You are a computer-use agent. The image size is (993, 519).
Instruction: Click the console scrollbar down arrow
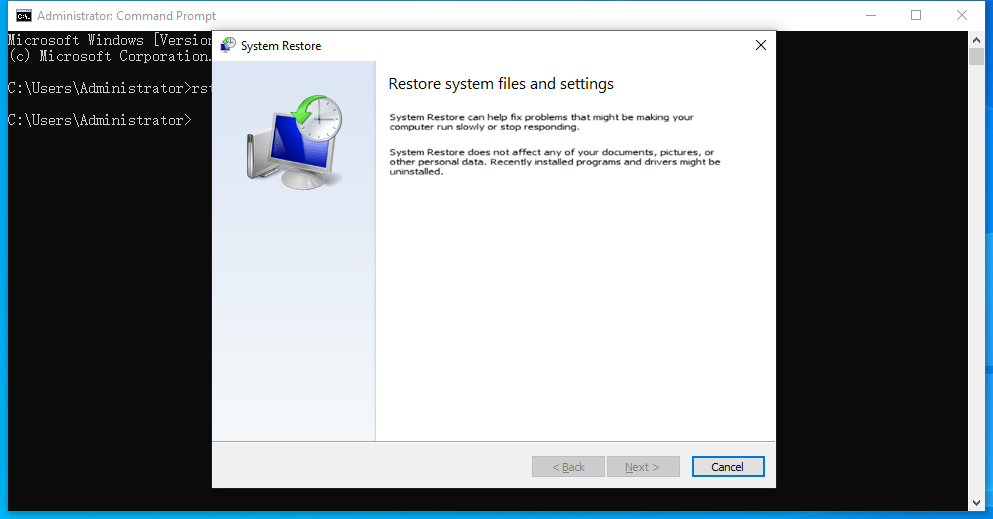[x=977, y=502]
